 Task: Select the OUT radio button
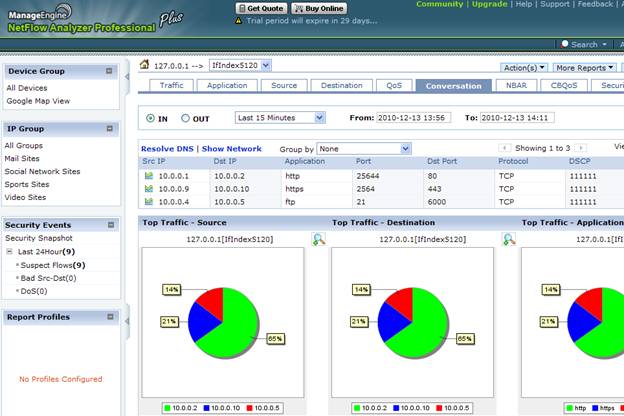(185, 118)
